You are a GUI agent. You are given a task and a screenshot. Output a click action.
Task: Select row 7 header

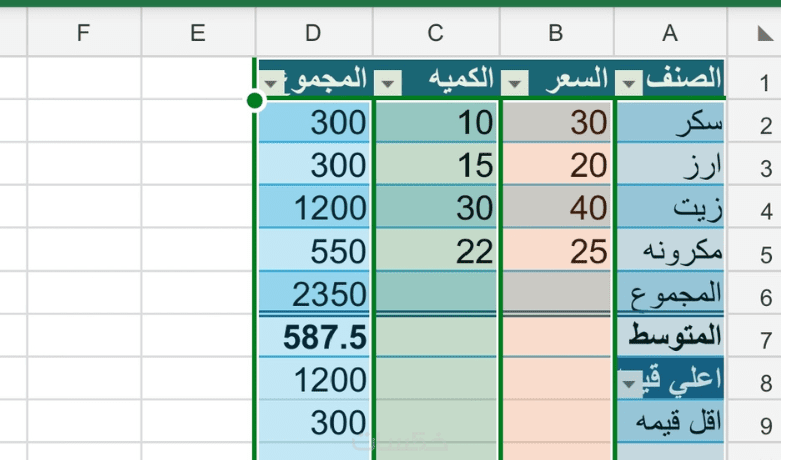coord(765,340)
